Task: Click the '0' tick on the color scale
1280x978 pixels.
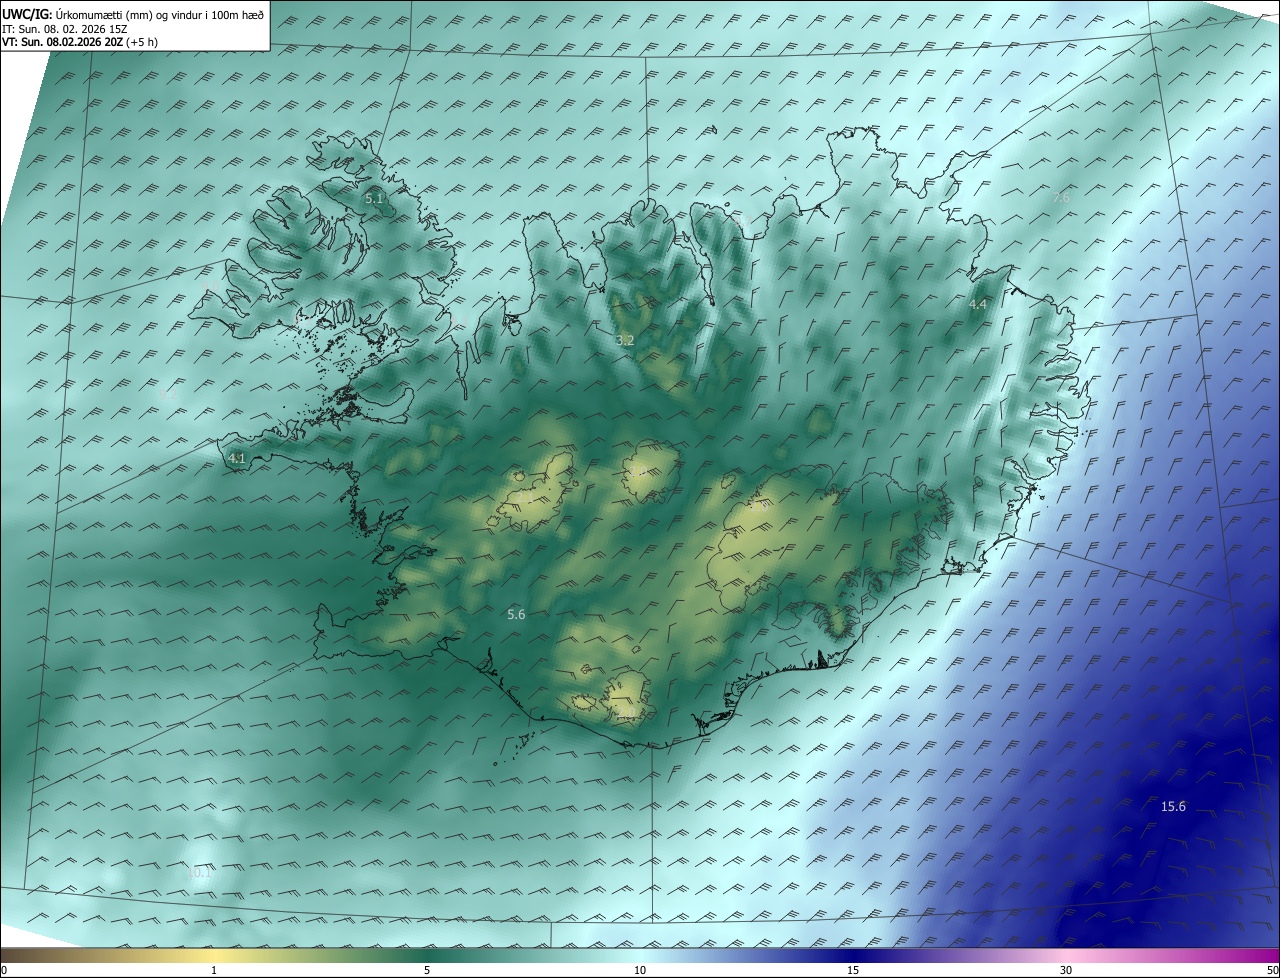Action: [4, 970]
